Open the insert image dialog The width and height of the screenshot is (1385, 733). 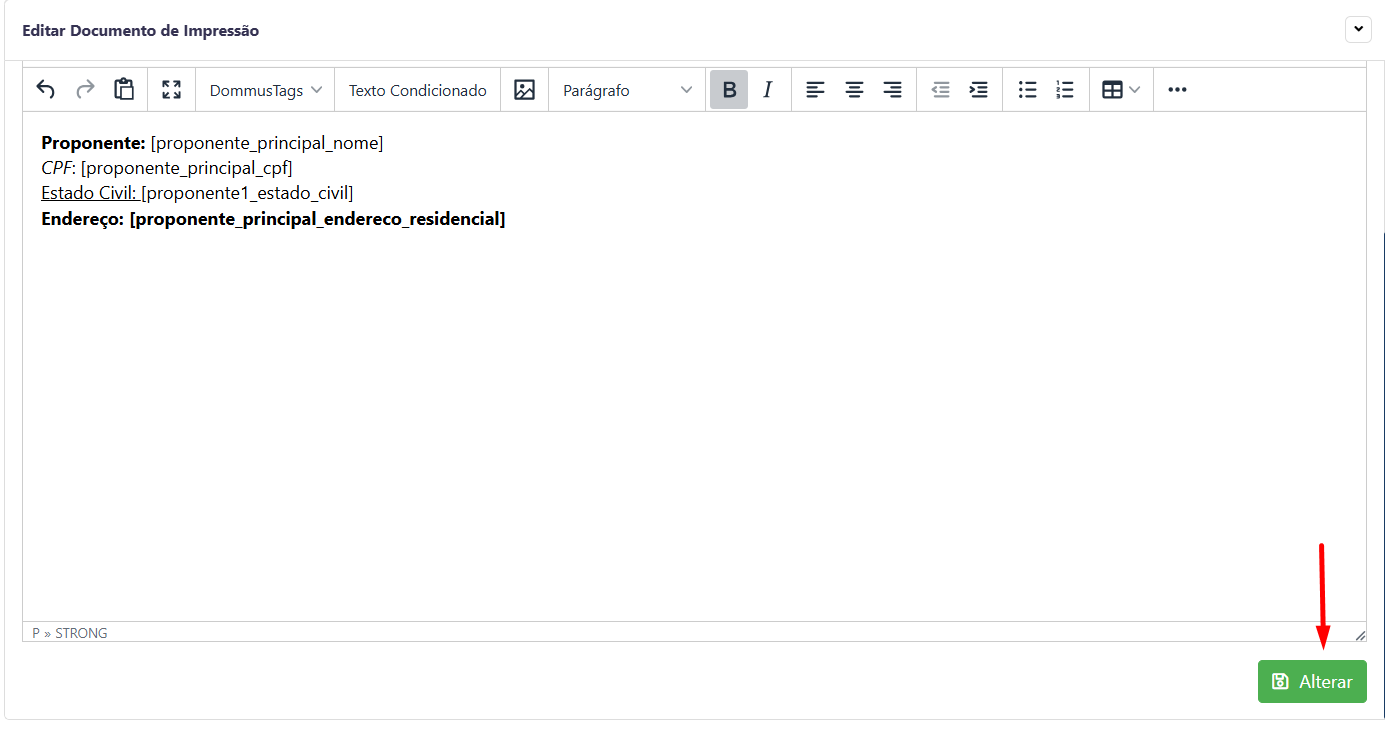525,90
